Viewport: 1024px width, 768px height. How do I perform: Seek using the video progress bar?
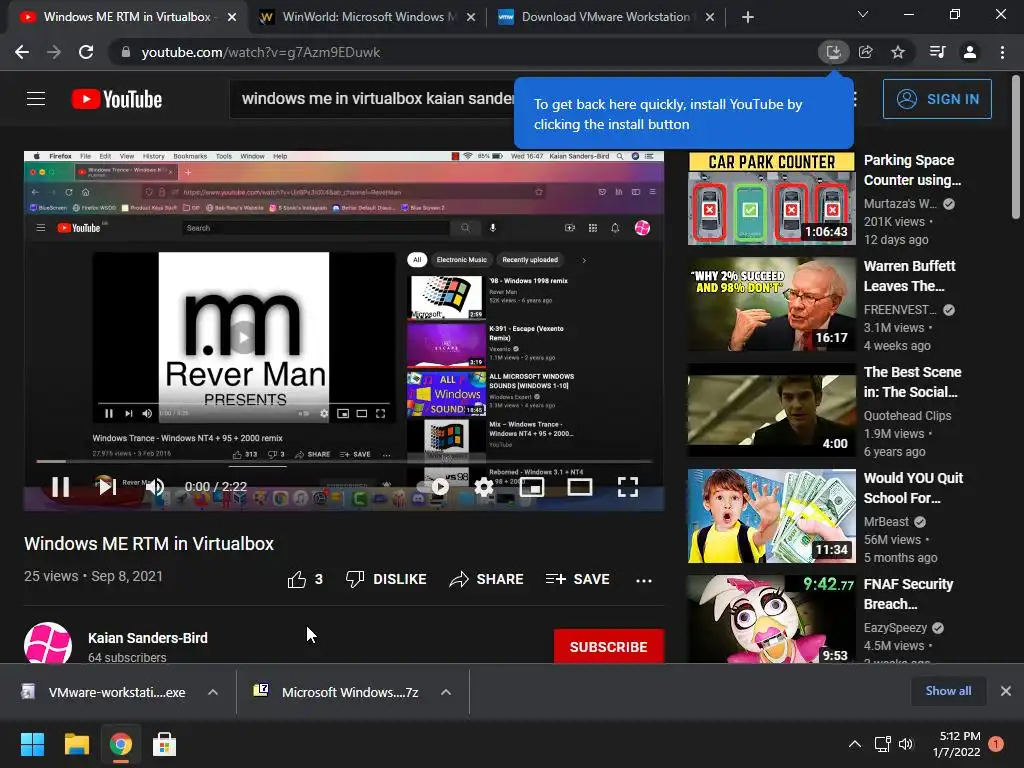coord(344,461)
